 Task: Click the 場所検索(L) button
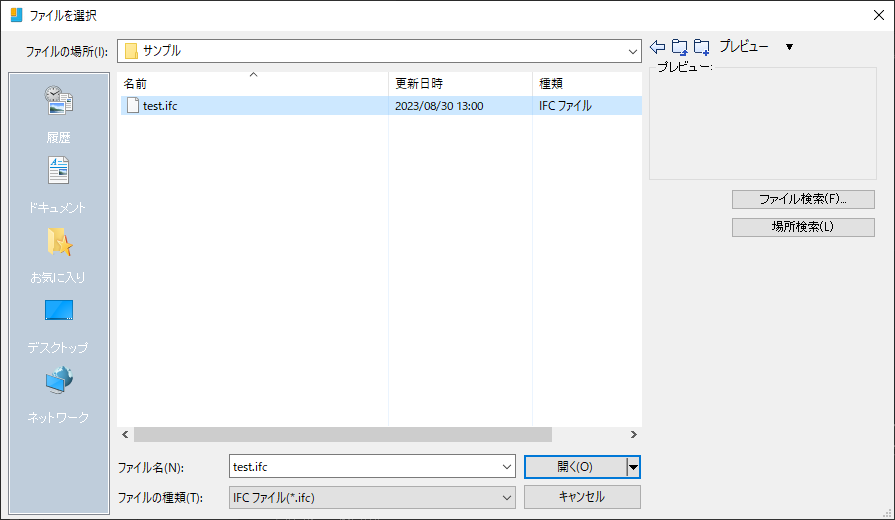tap(803, 227)
